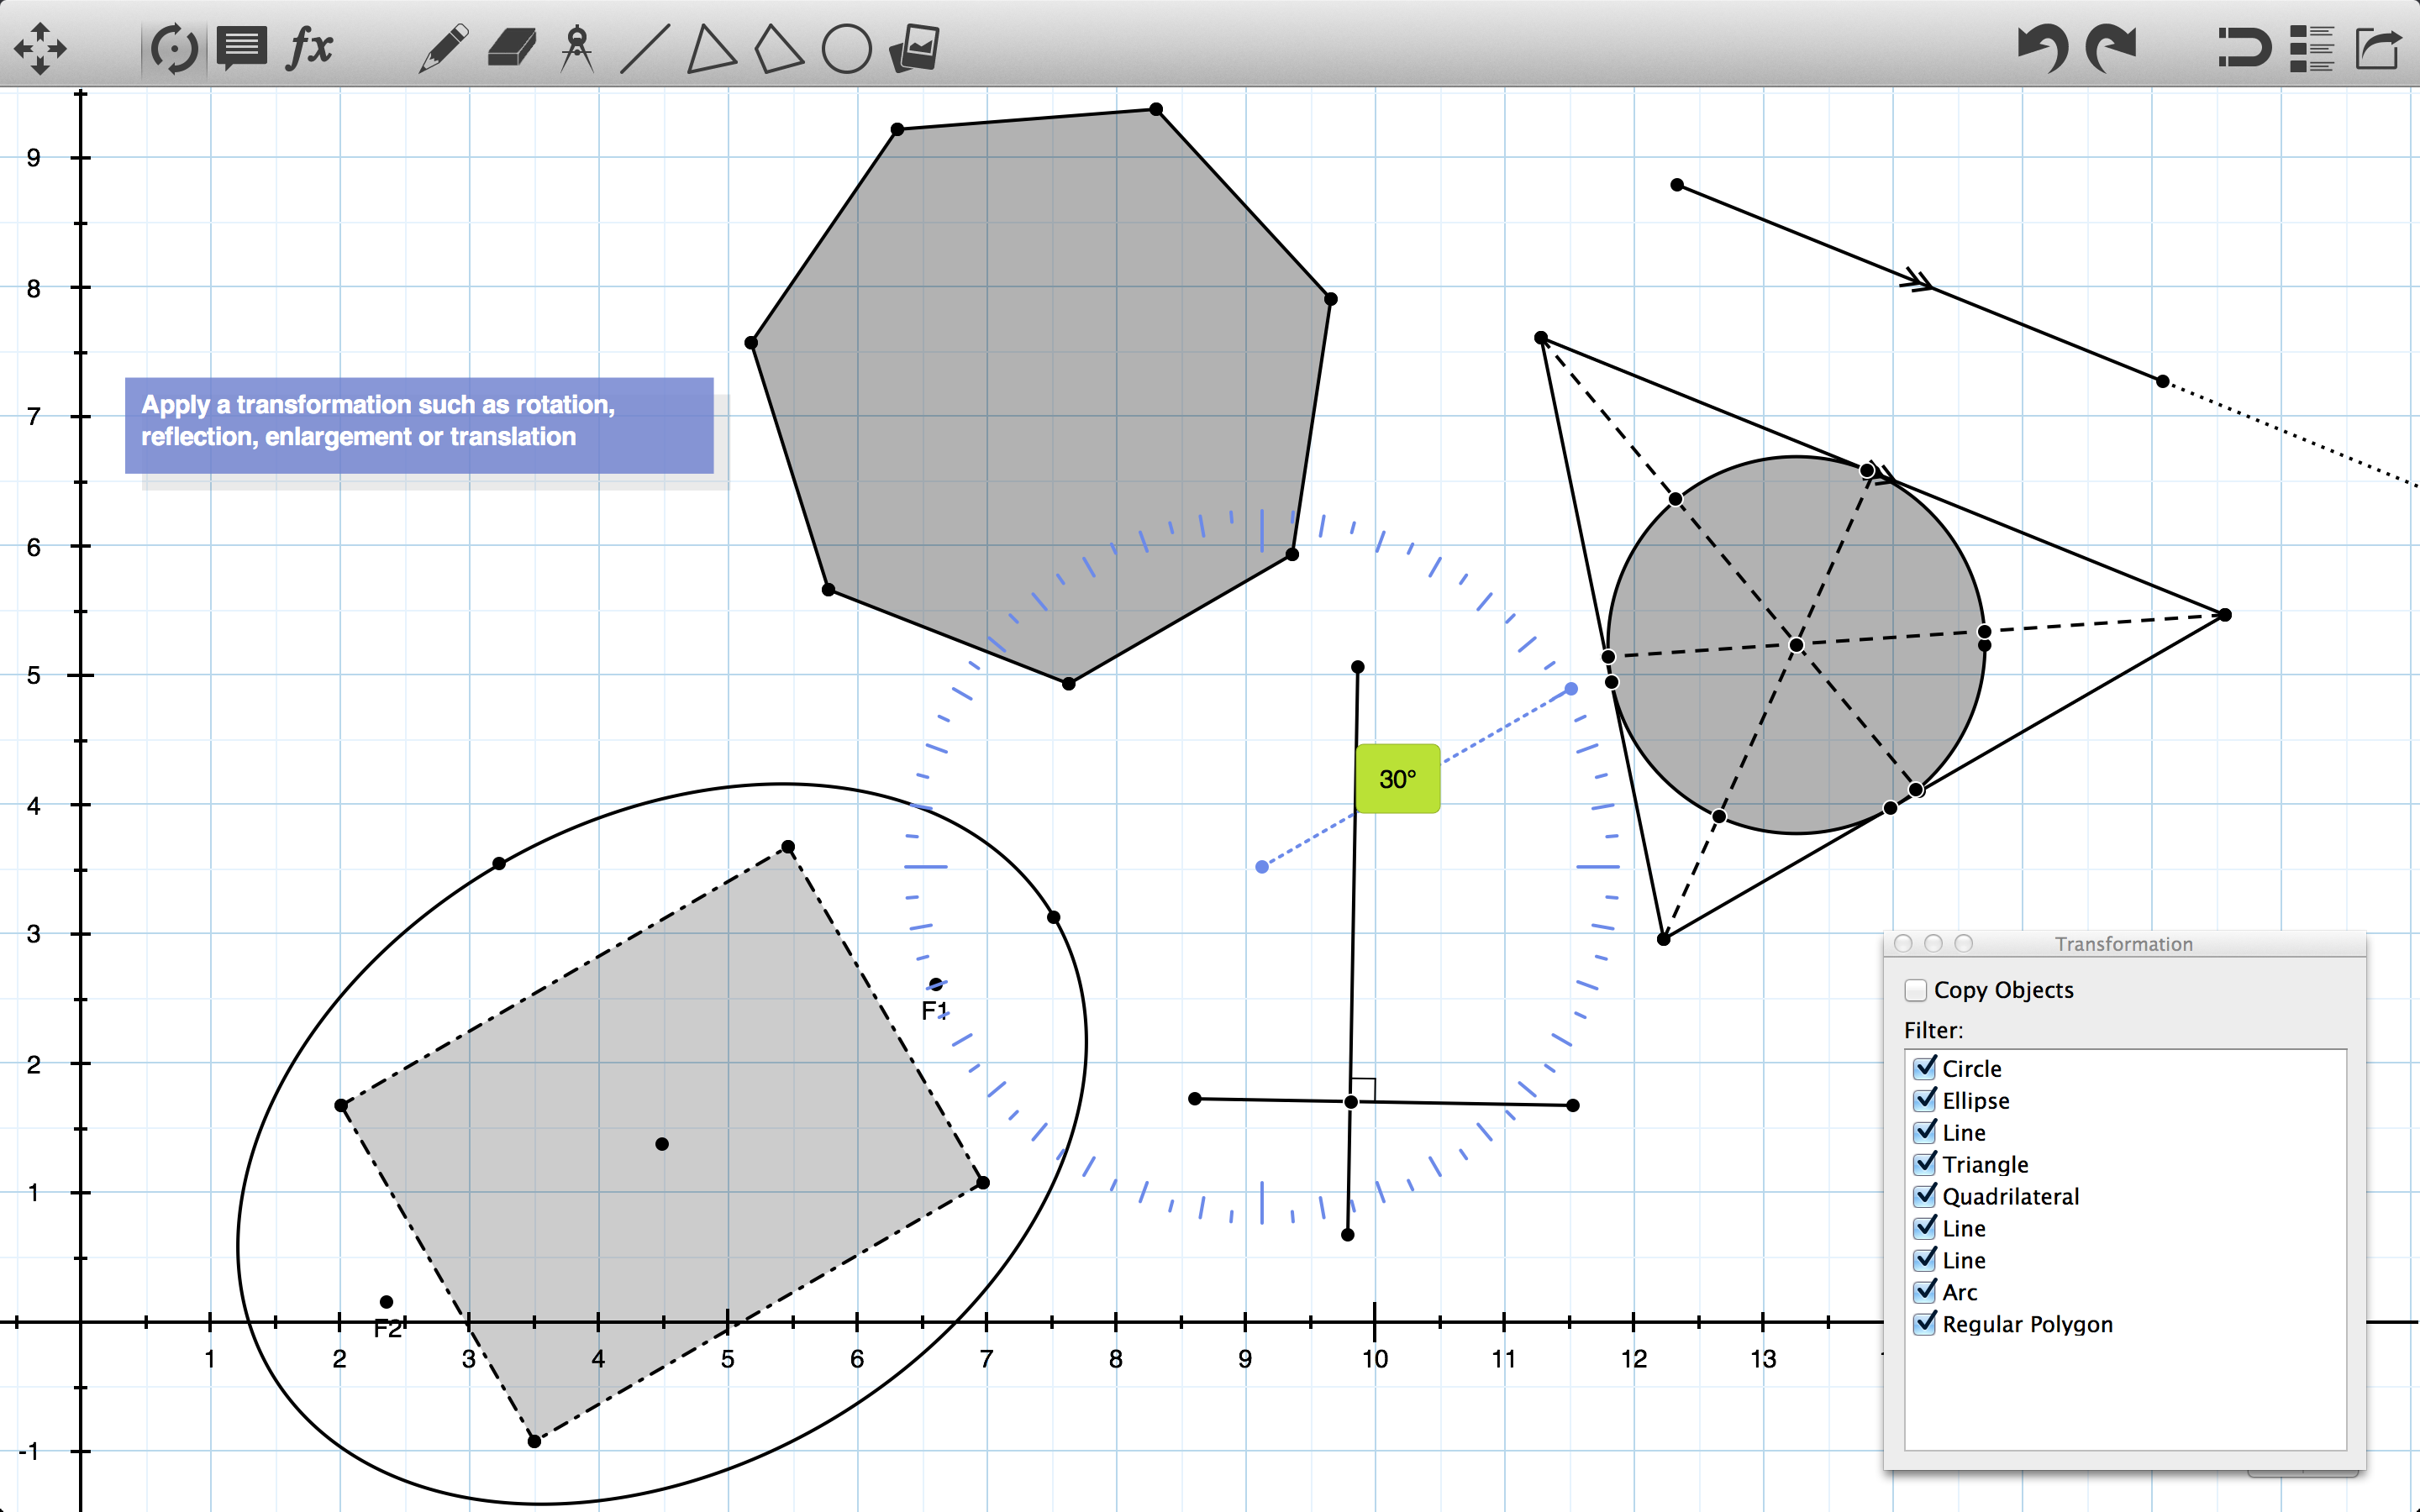This screenshot has height=1512, width=2420.
Task: Select the Triangle tool
Action: [x=711, y=48]
